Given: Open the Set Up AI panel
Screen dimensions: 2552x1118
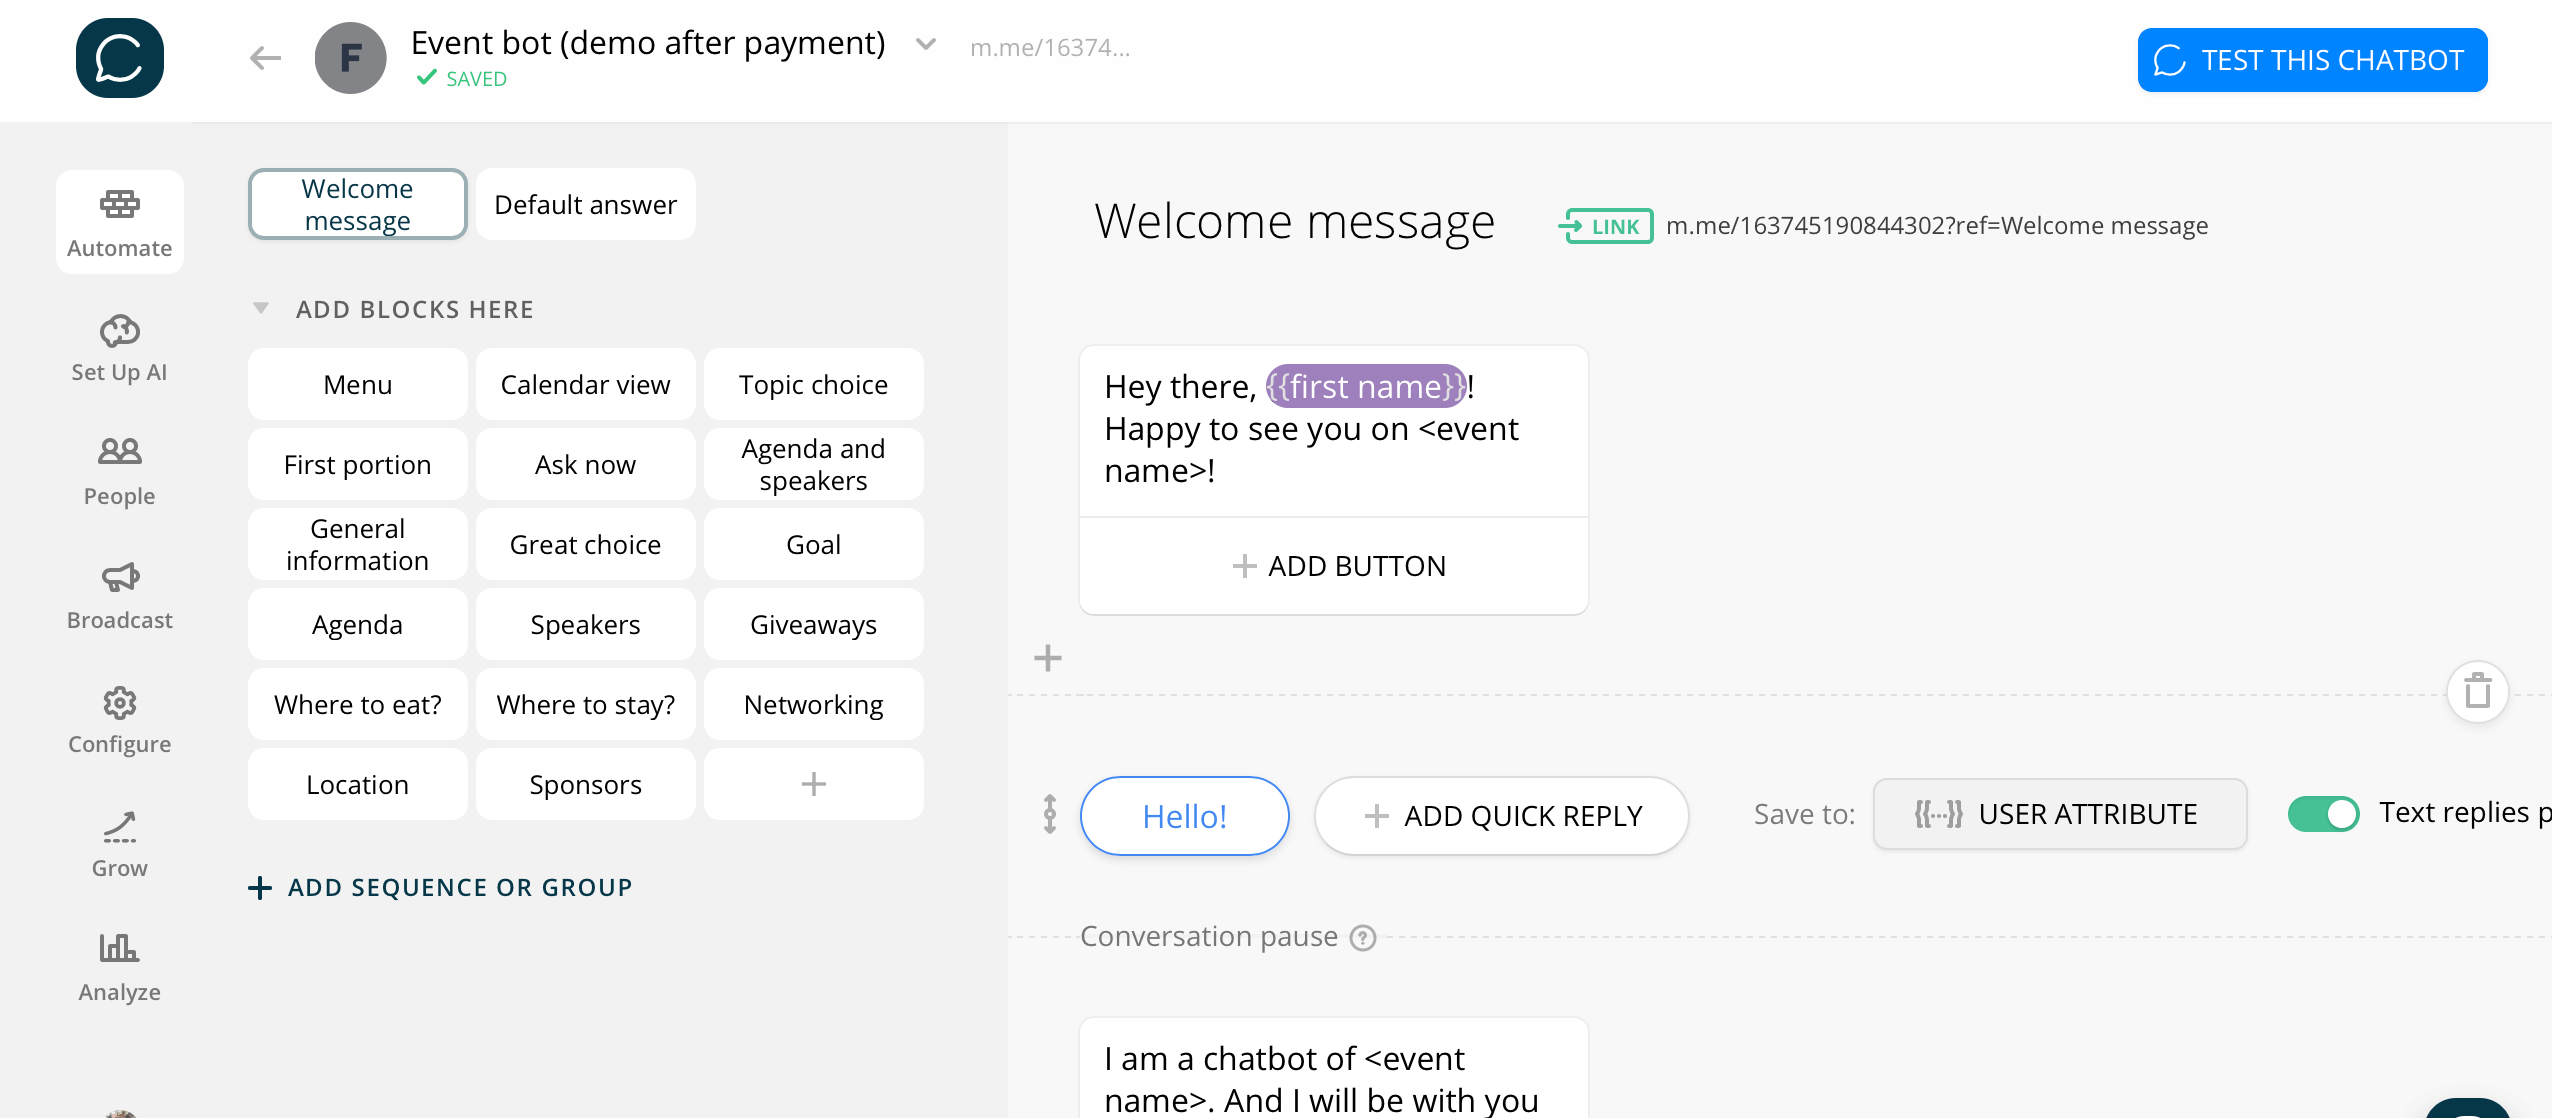Looking at the screenshot, I should click(119, 347).
